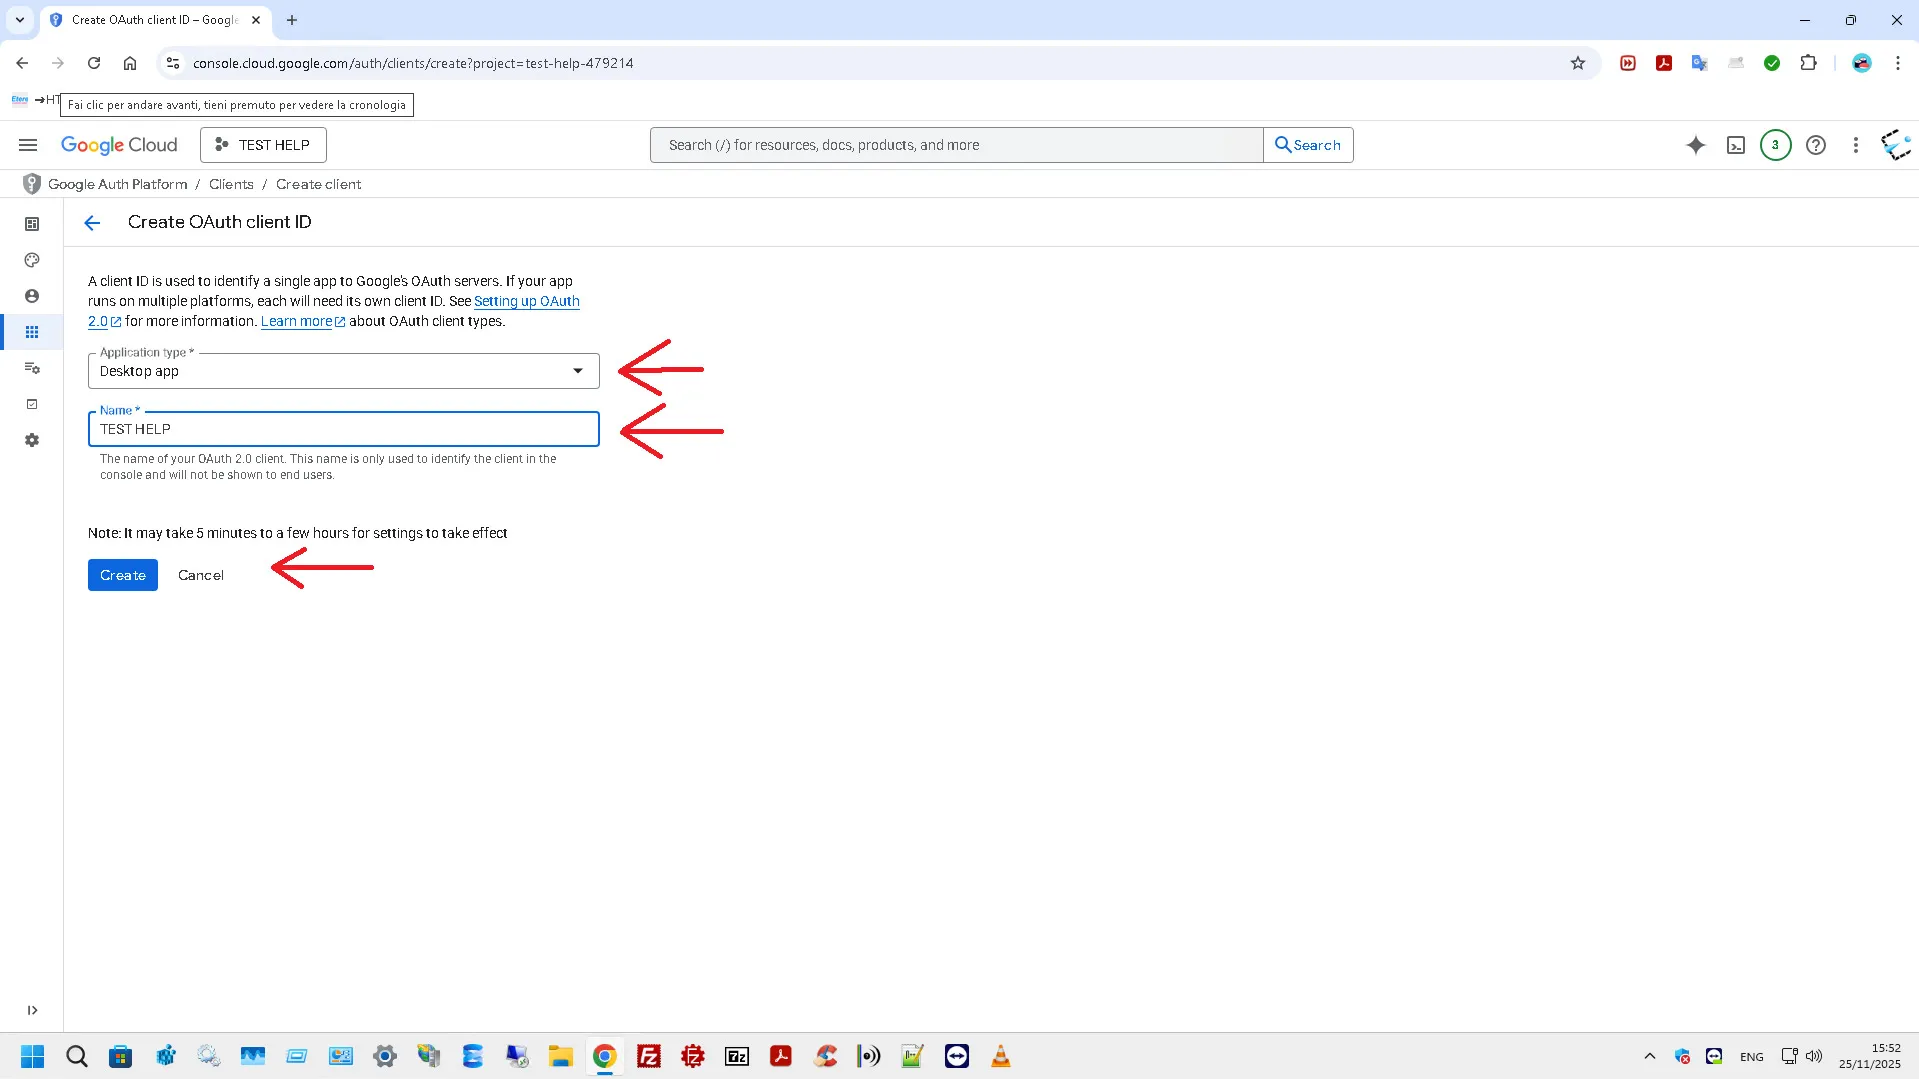Open the Audience person icon in sidebar

click(32, 296)
